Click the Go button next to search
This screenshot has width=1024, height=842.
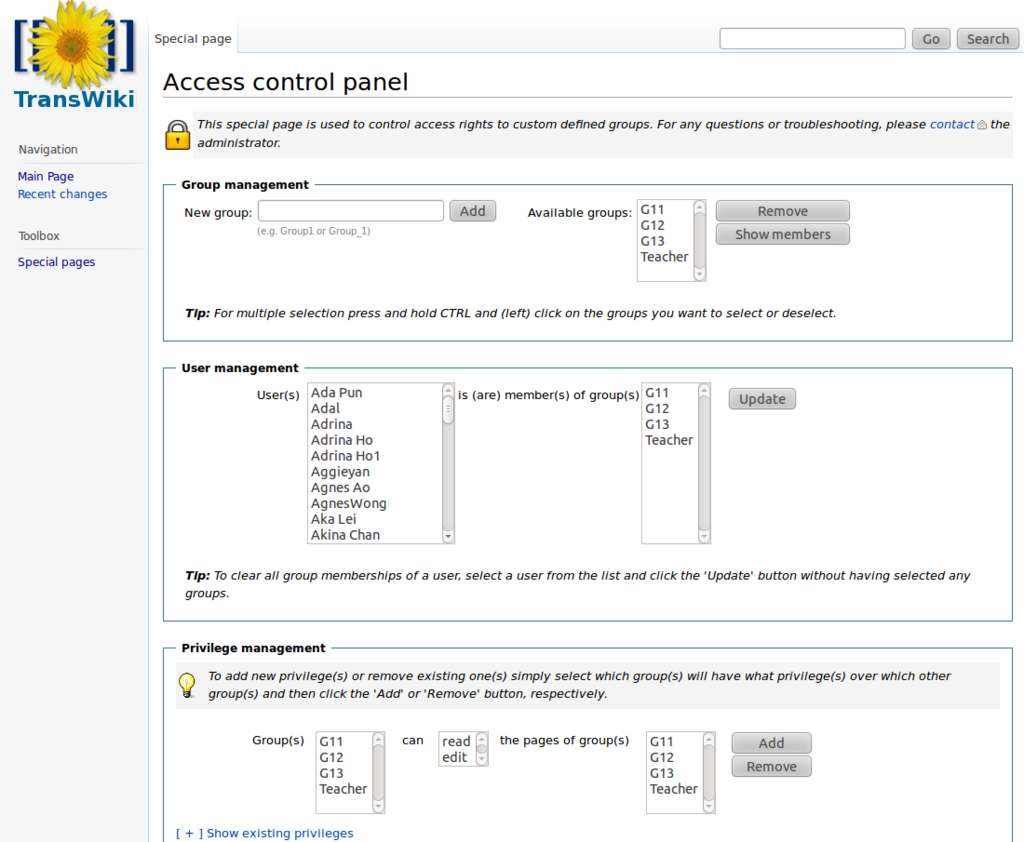[931, 39]
